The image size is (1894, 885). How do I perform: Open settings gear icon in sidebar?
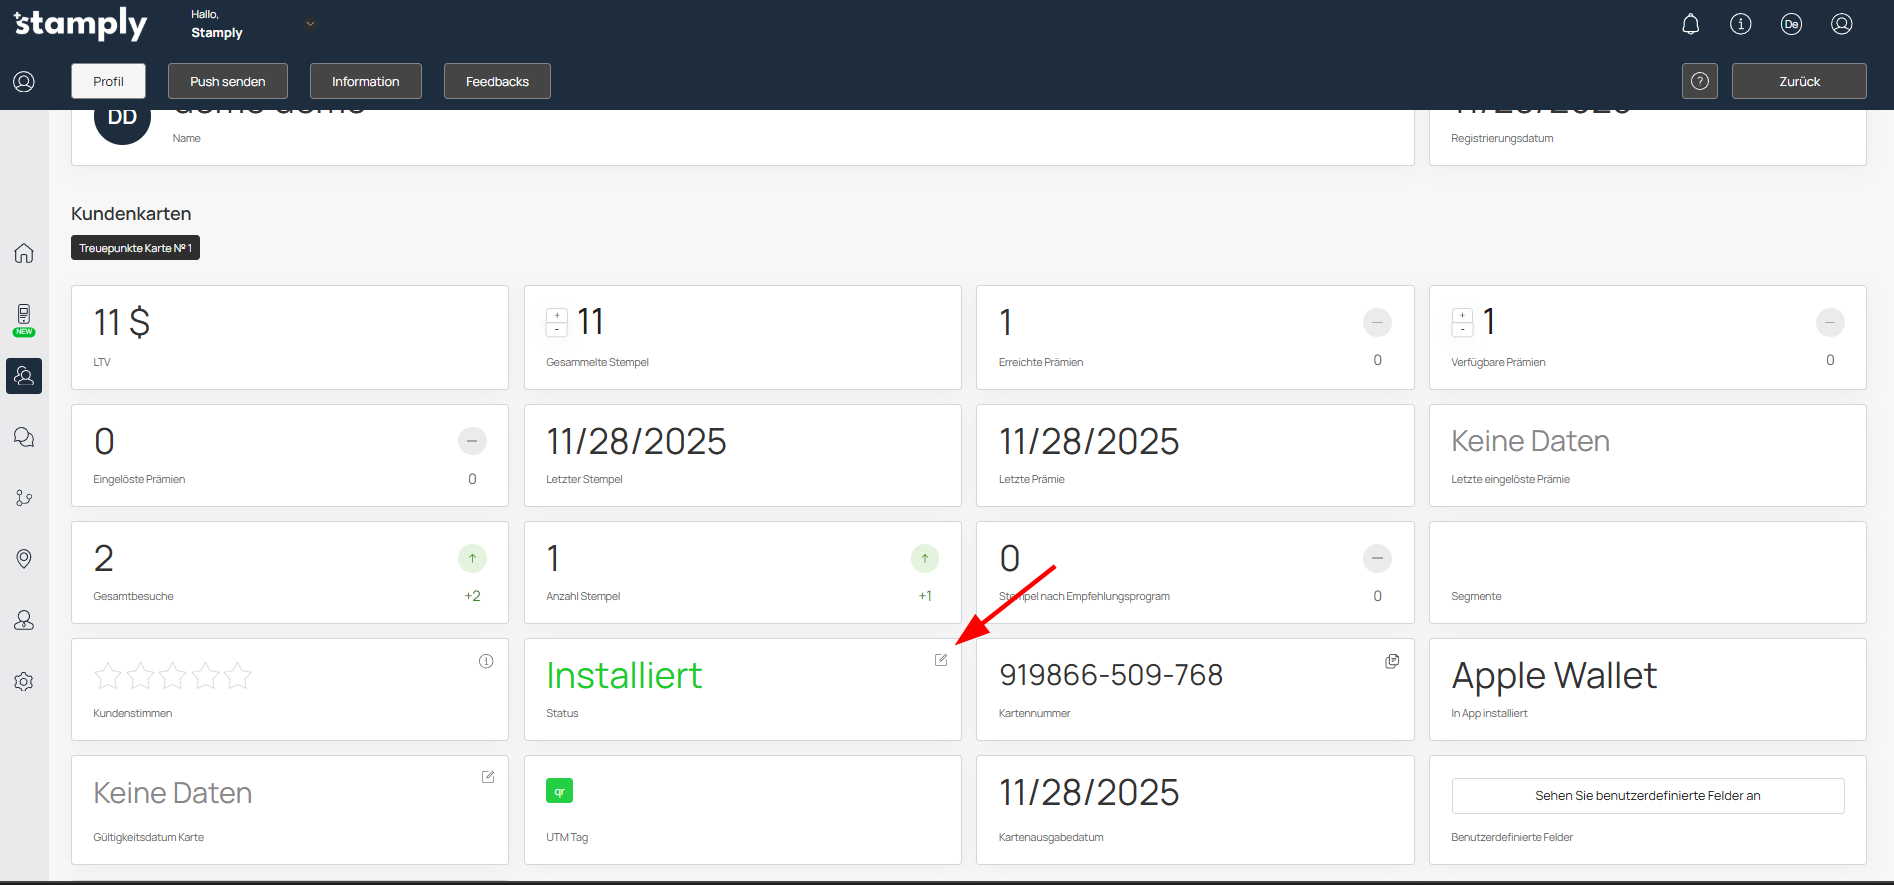24,682
